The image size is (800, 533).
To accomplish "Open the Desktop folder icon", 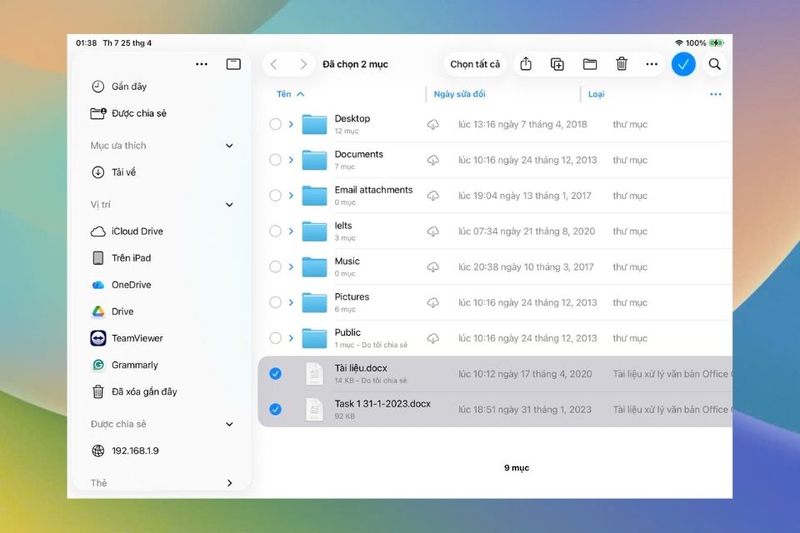I will (x=314, y=124).
